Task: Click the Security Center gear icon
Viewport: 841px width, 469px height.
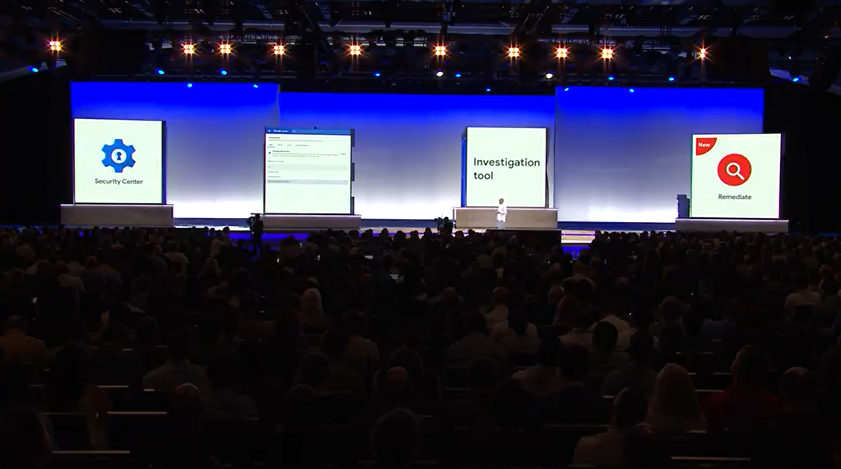Action: (119, 156)
